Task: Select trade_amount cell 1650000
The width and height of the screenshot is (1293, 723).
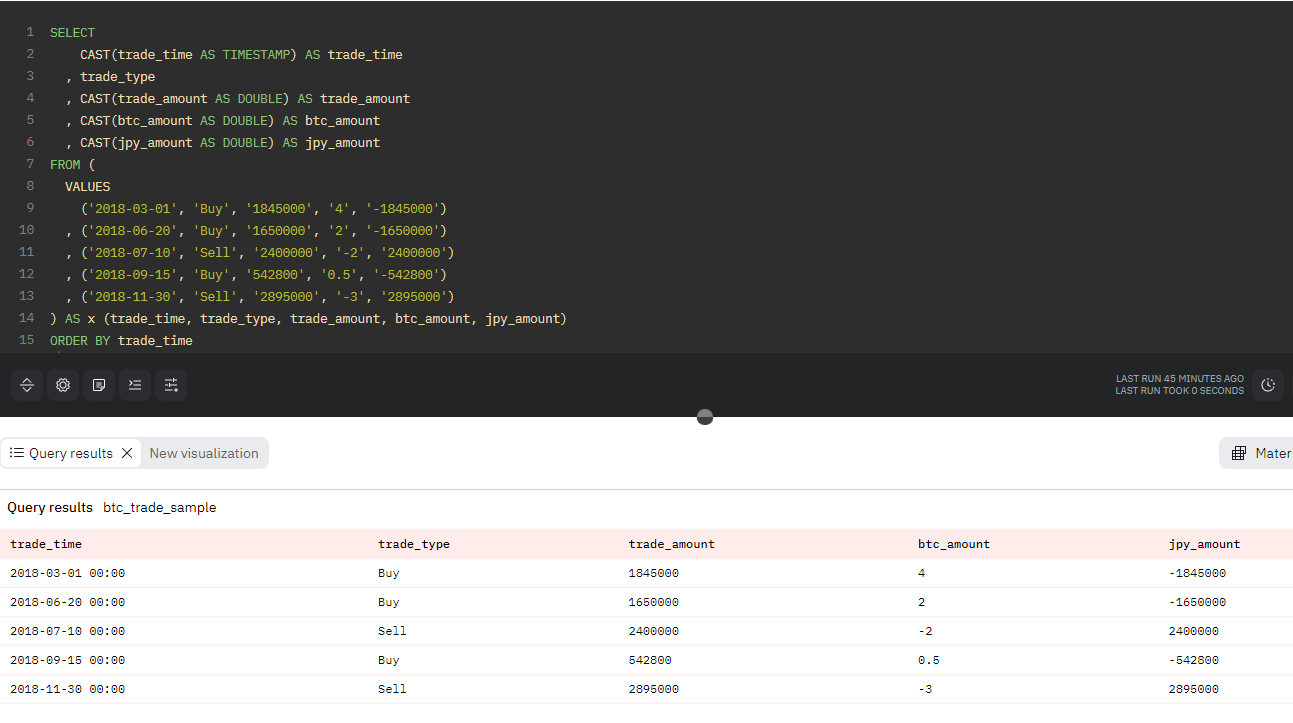Action: pos(654,602)
